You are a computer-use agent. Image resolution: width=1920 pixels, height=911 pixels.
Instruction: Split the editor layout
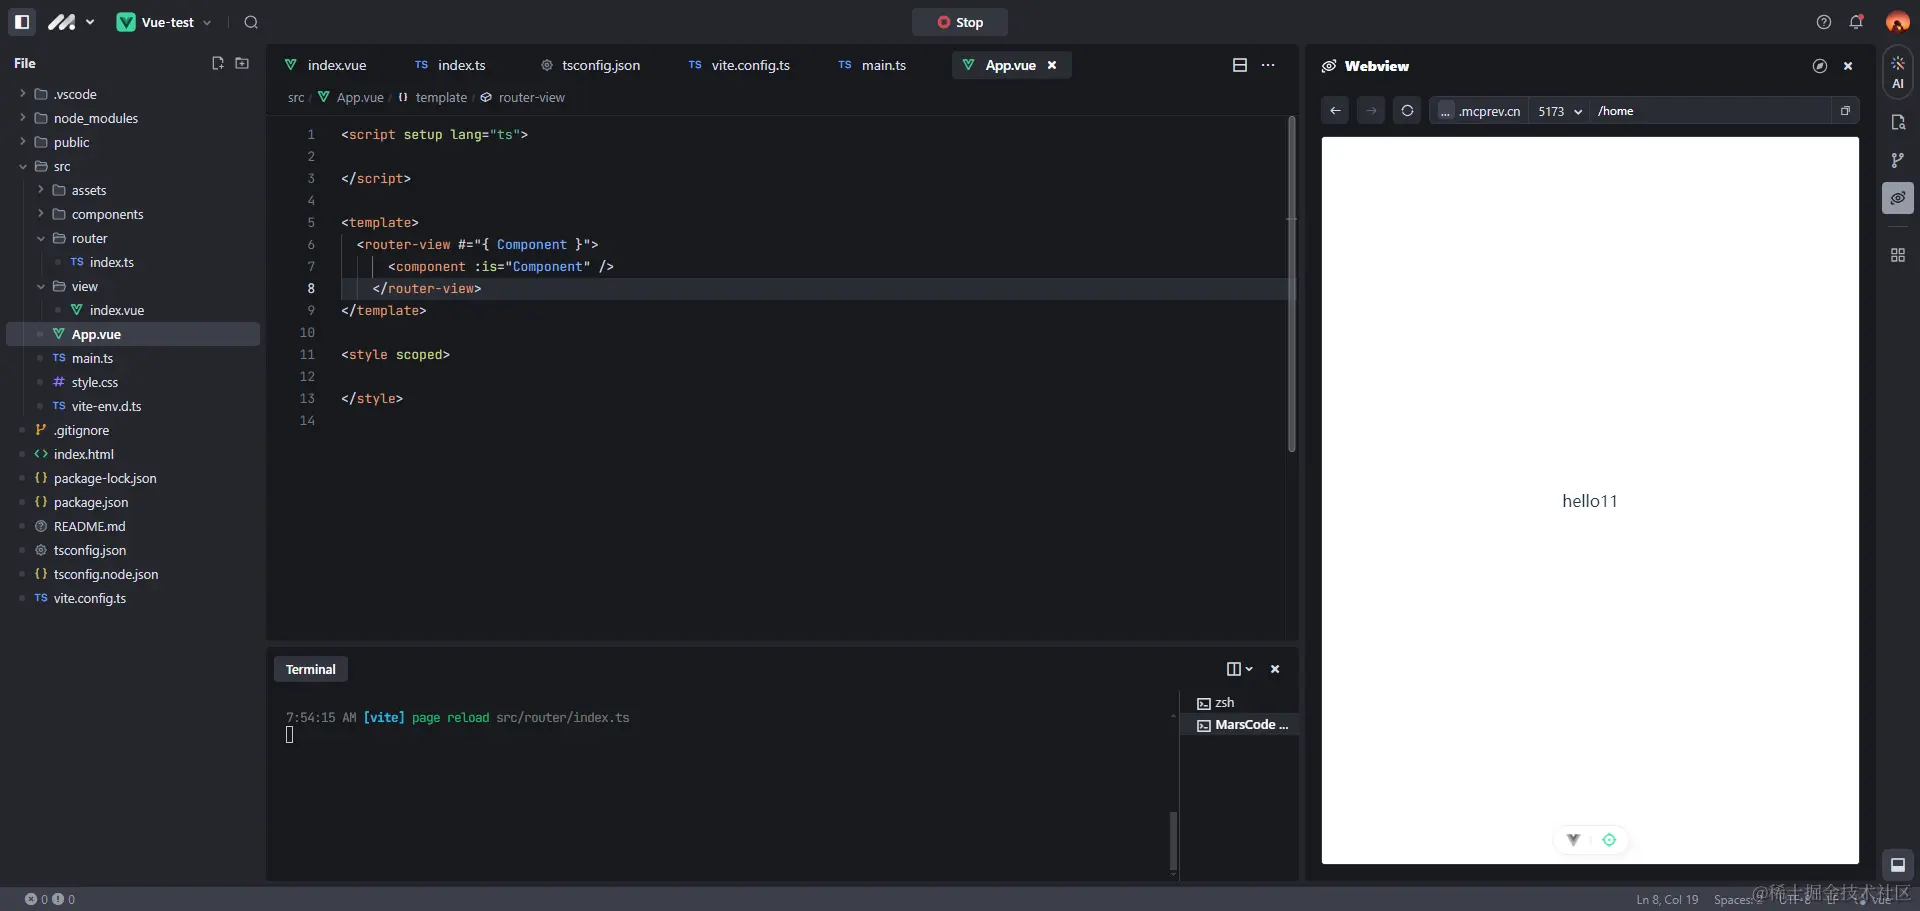[x=1240, y=65]
